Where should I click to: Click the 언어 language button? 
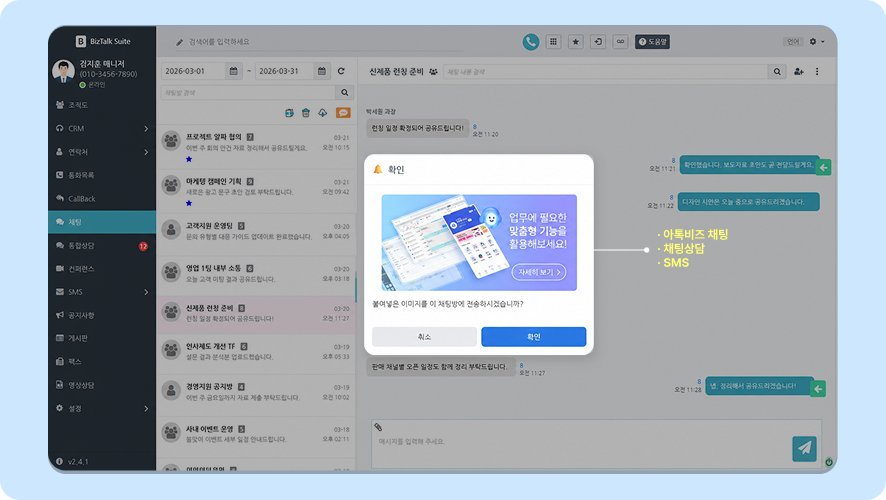coord(793,42)
